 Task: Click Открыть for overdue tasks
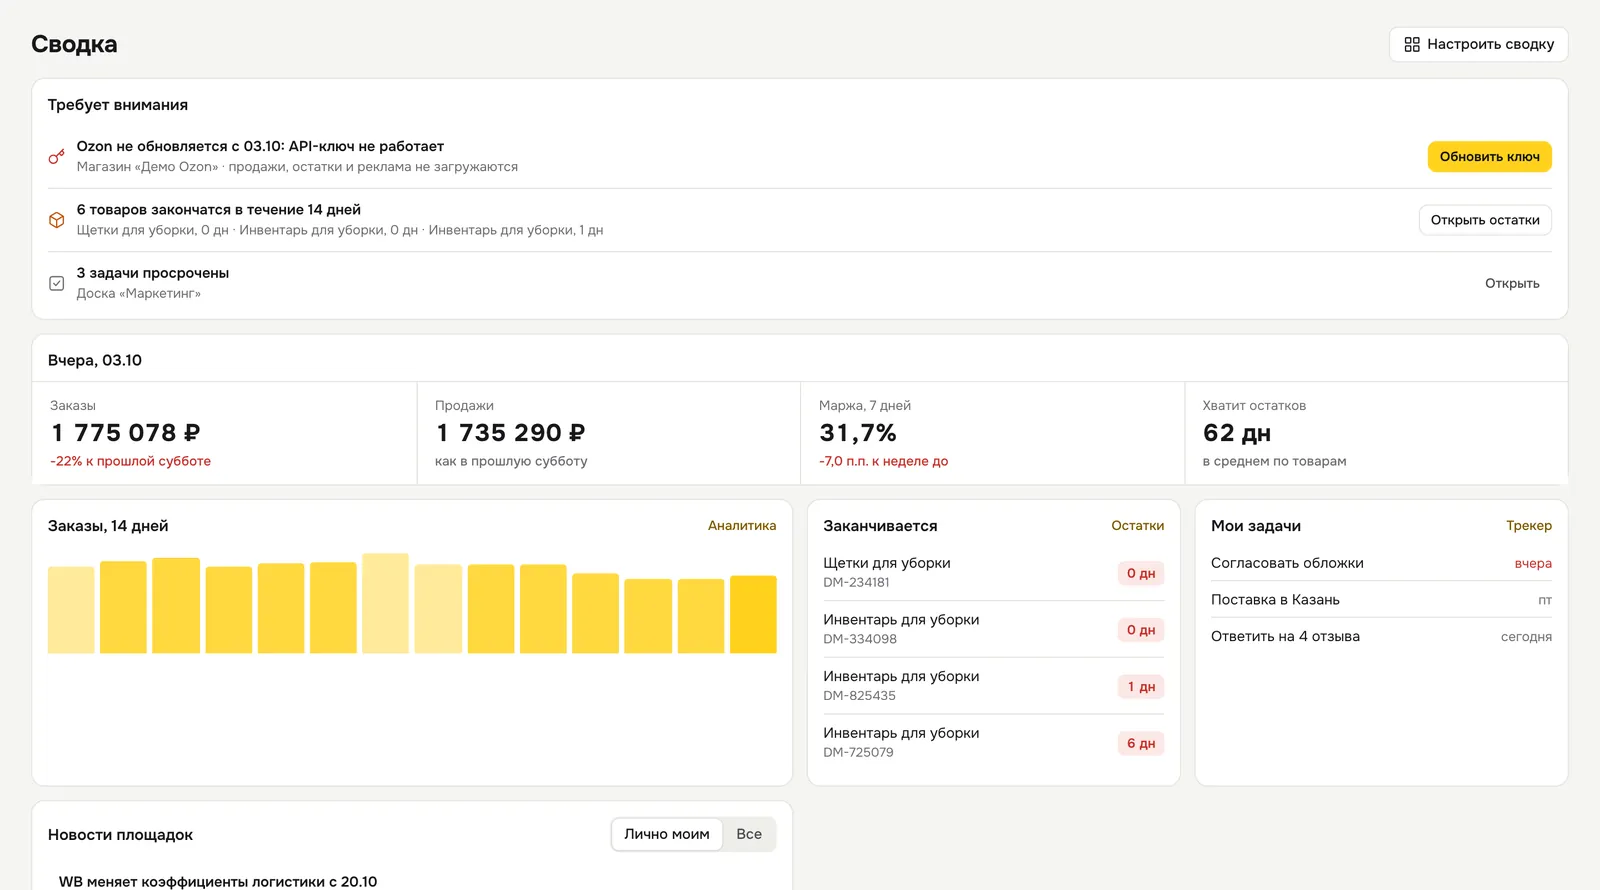tap(1512, 283)
